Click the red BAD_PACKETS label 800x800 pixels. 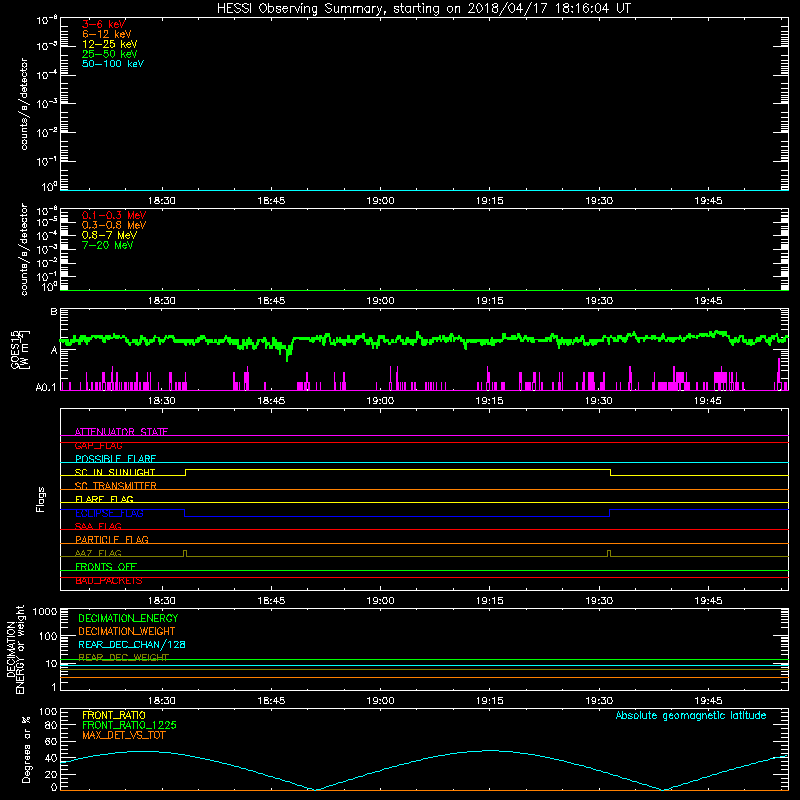click(x=109, y=581)
